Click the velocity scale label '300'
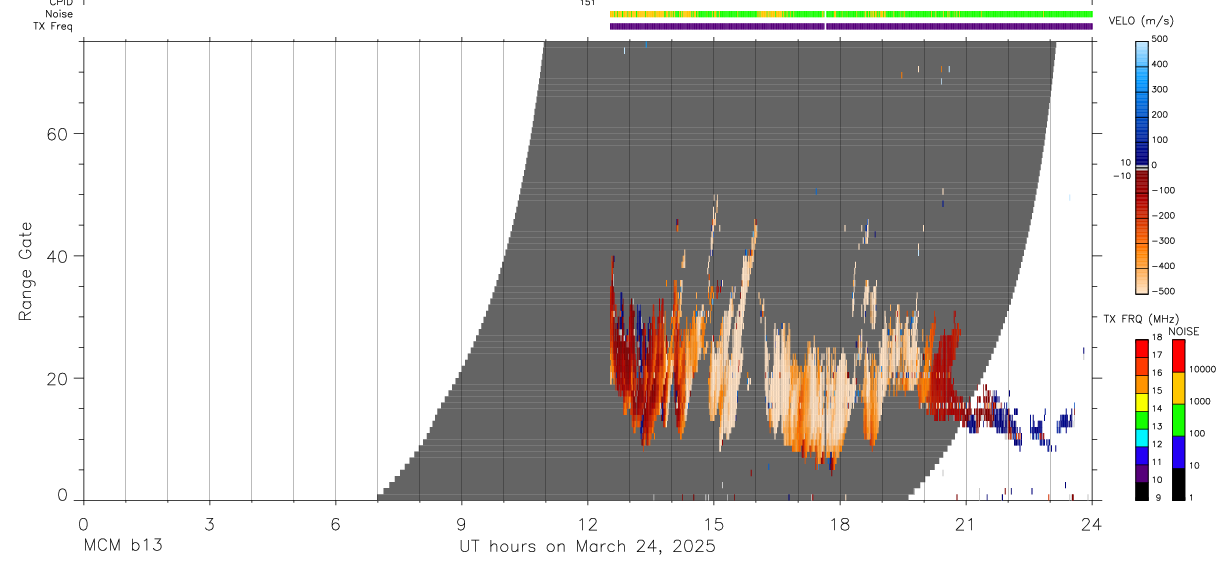This screenshot has width=1228, height=567. click(1160, 89)
